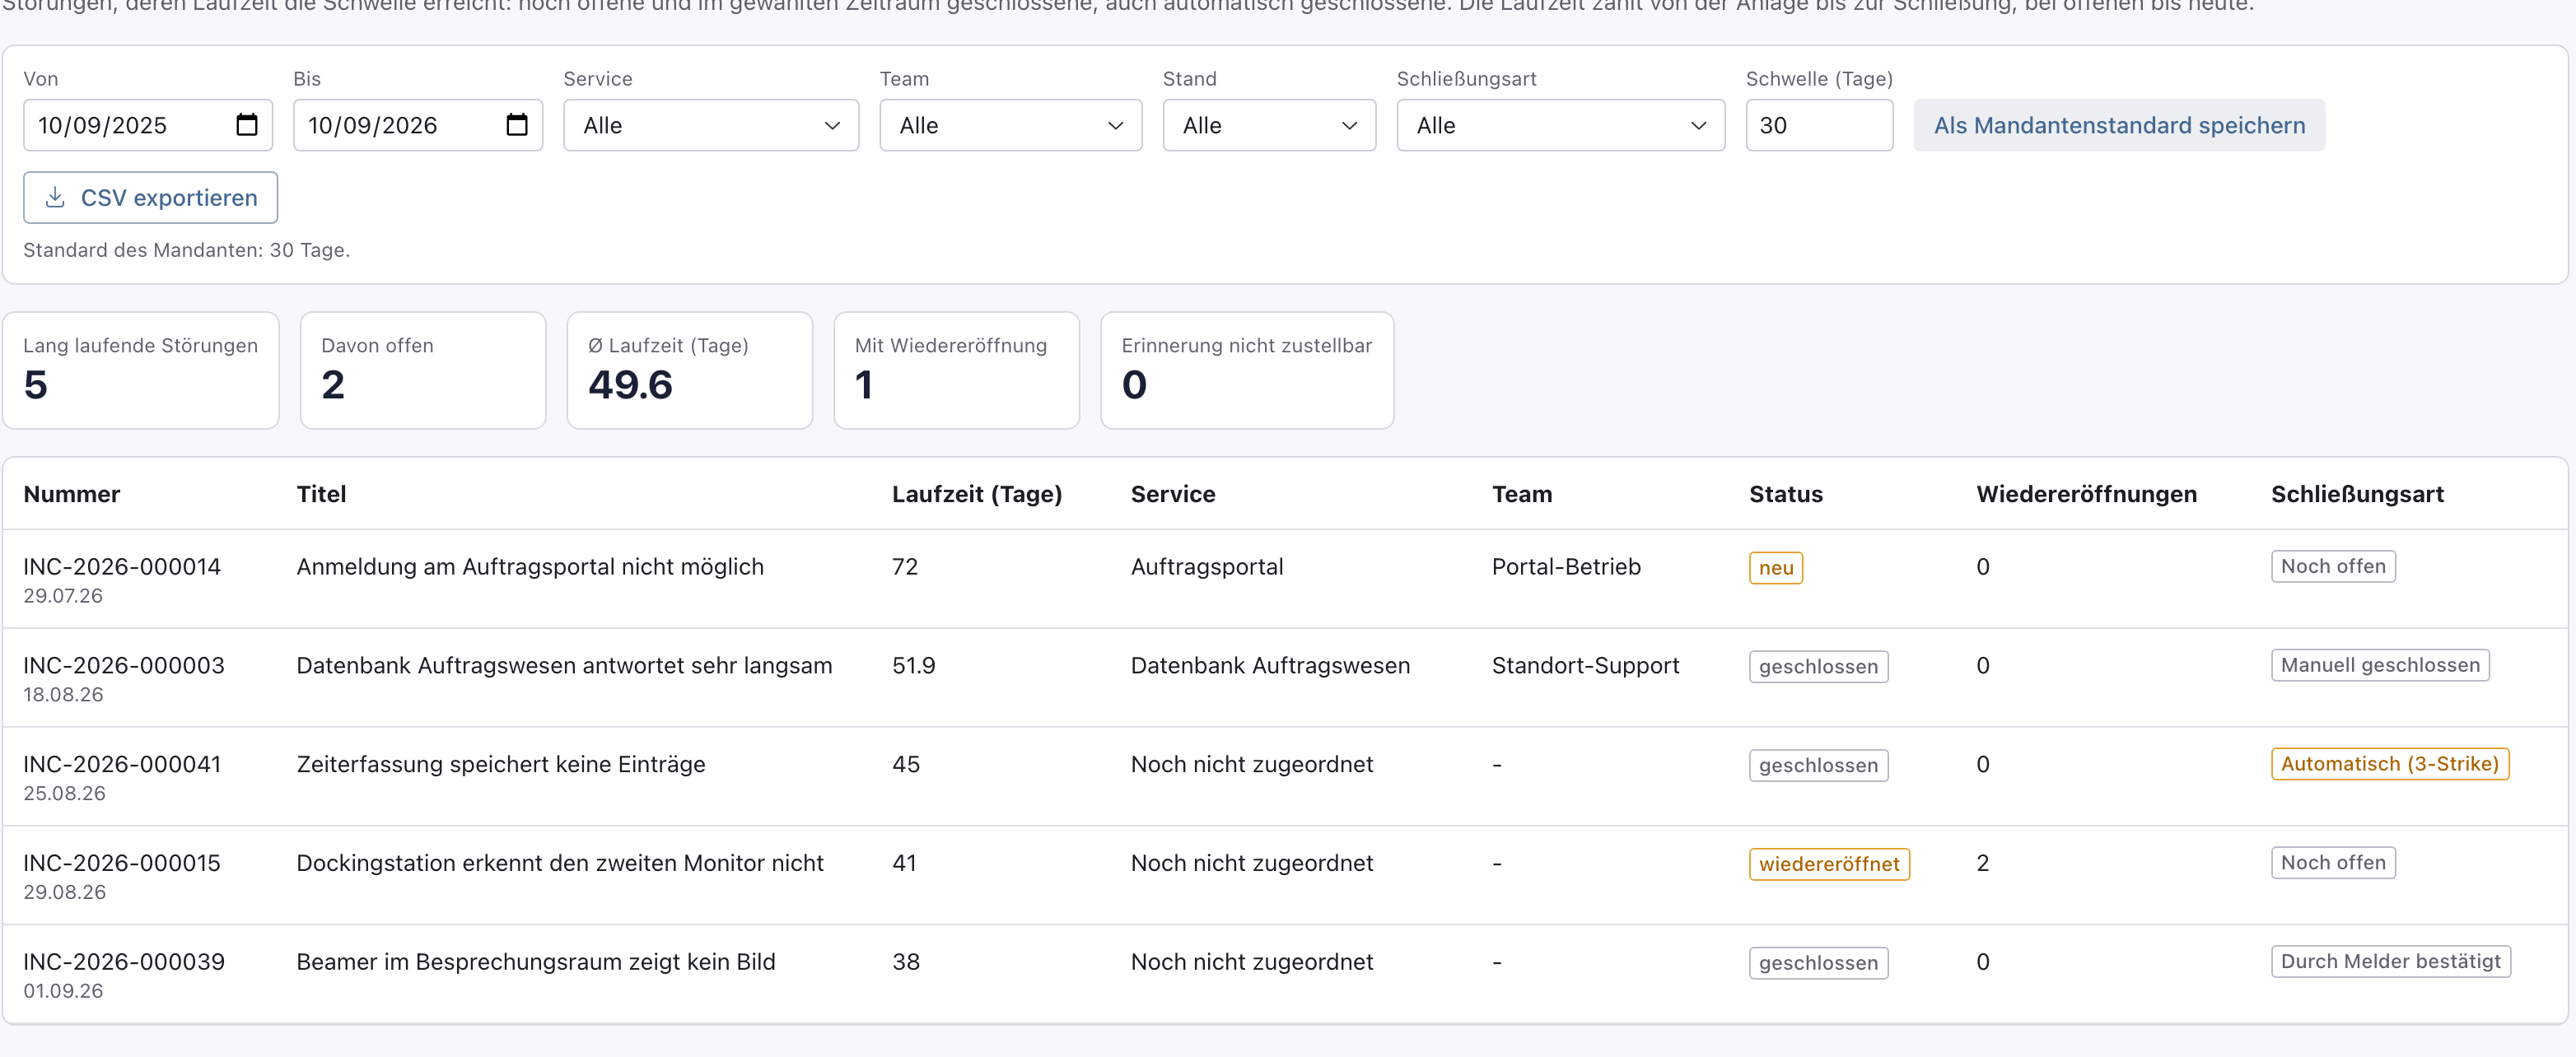
Task: Click the download icon on CSV exportieren
Action: coord(56,198)
